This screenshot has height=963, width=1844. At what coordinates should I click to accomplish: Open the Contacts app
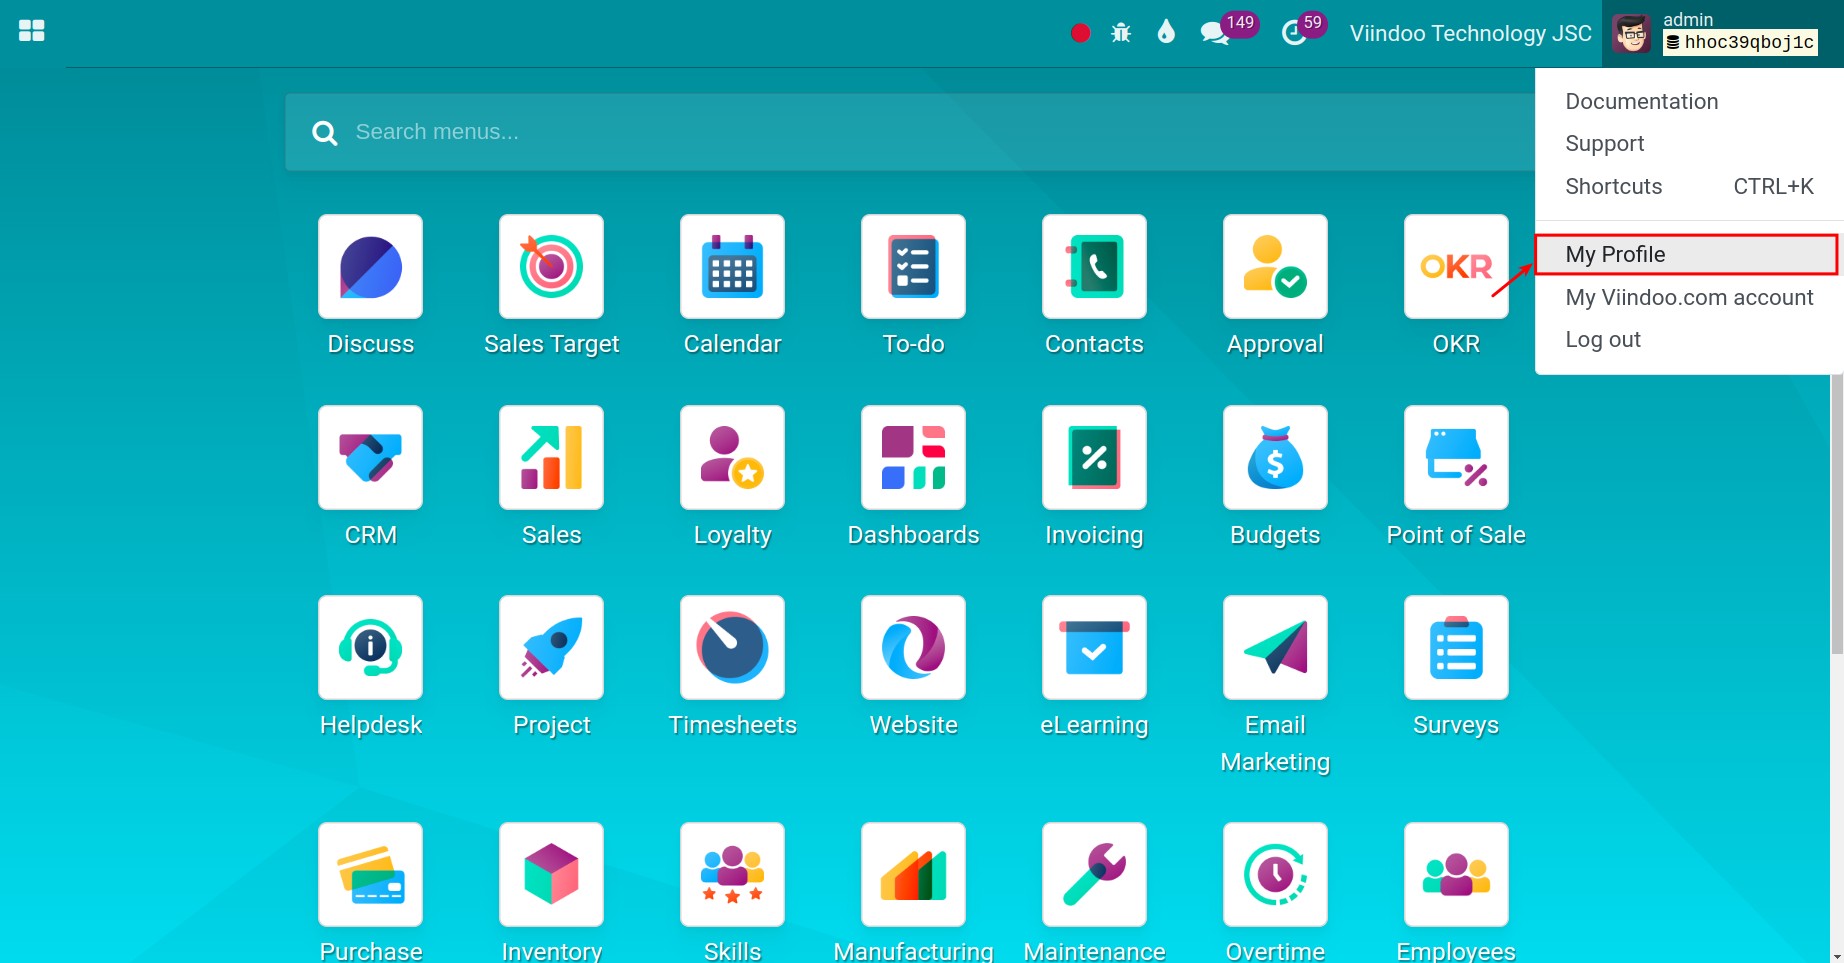[x=1094, y=267]
